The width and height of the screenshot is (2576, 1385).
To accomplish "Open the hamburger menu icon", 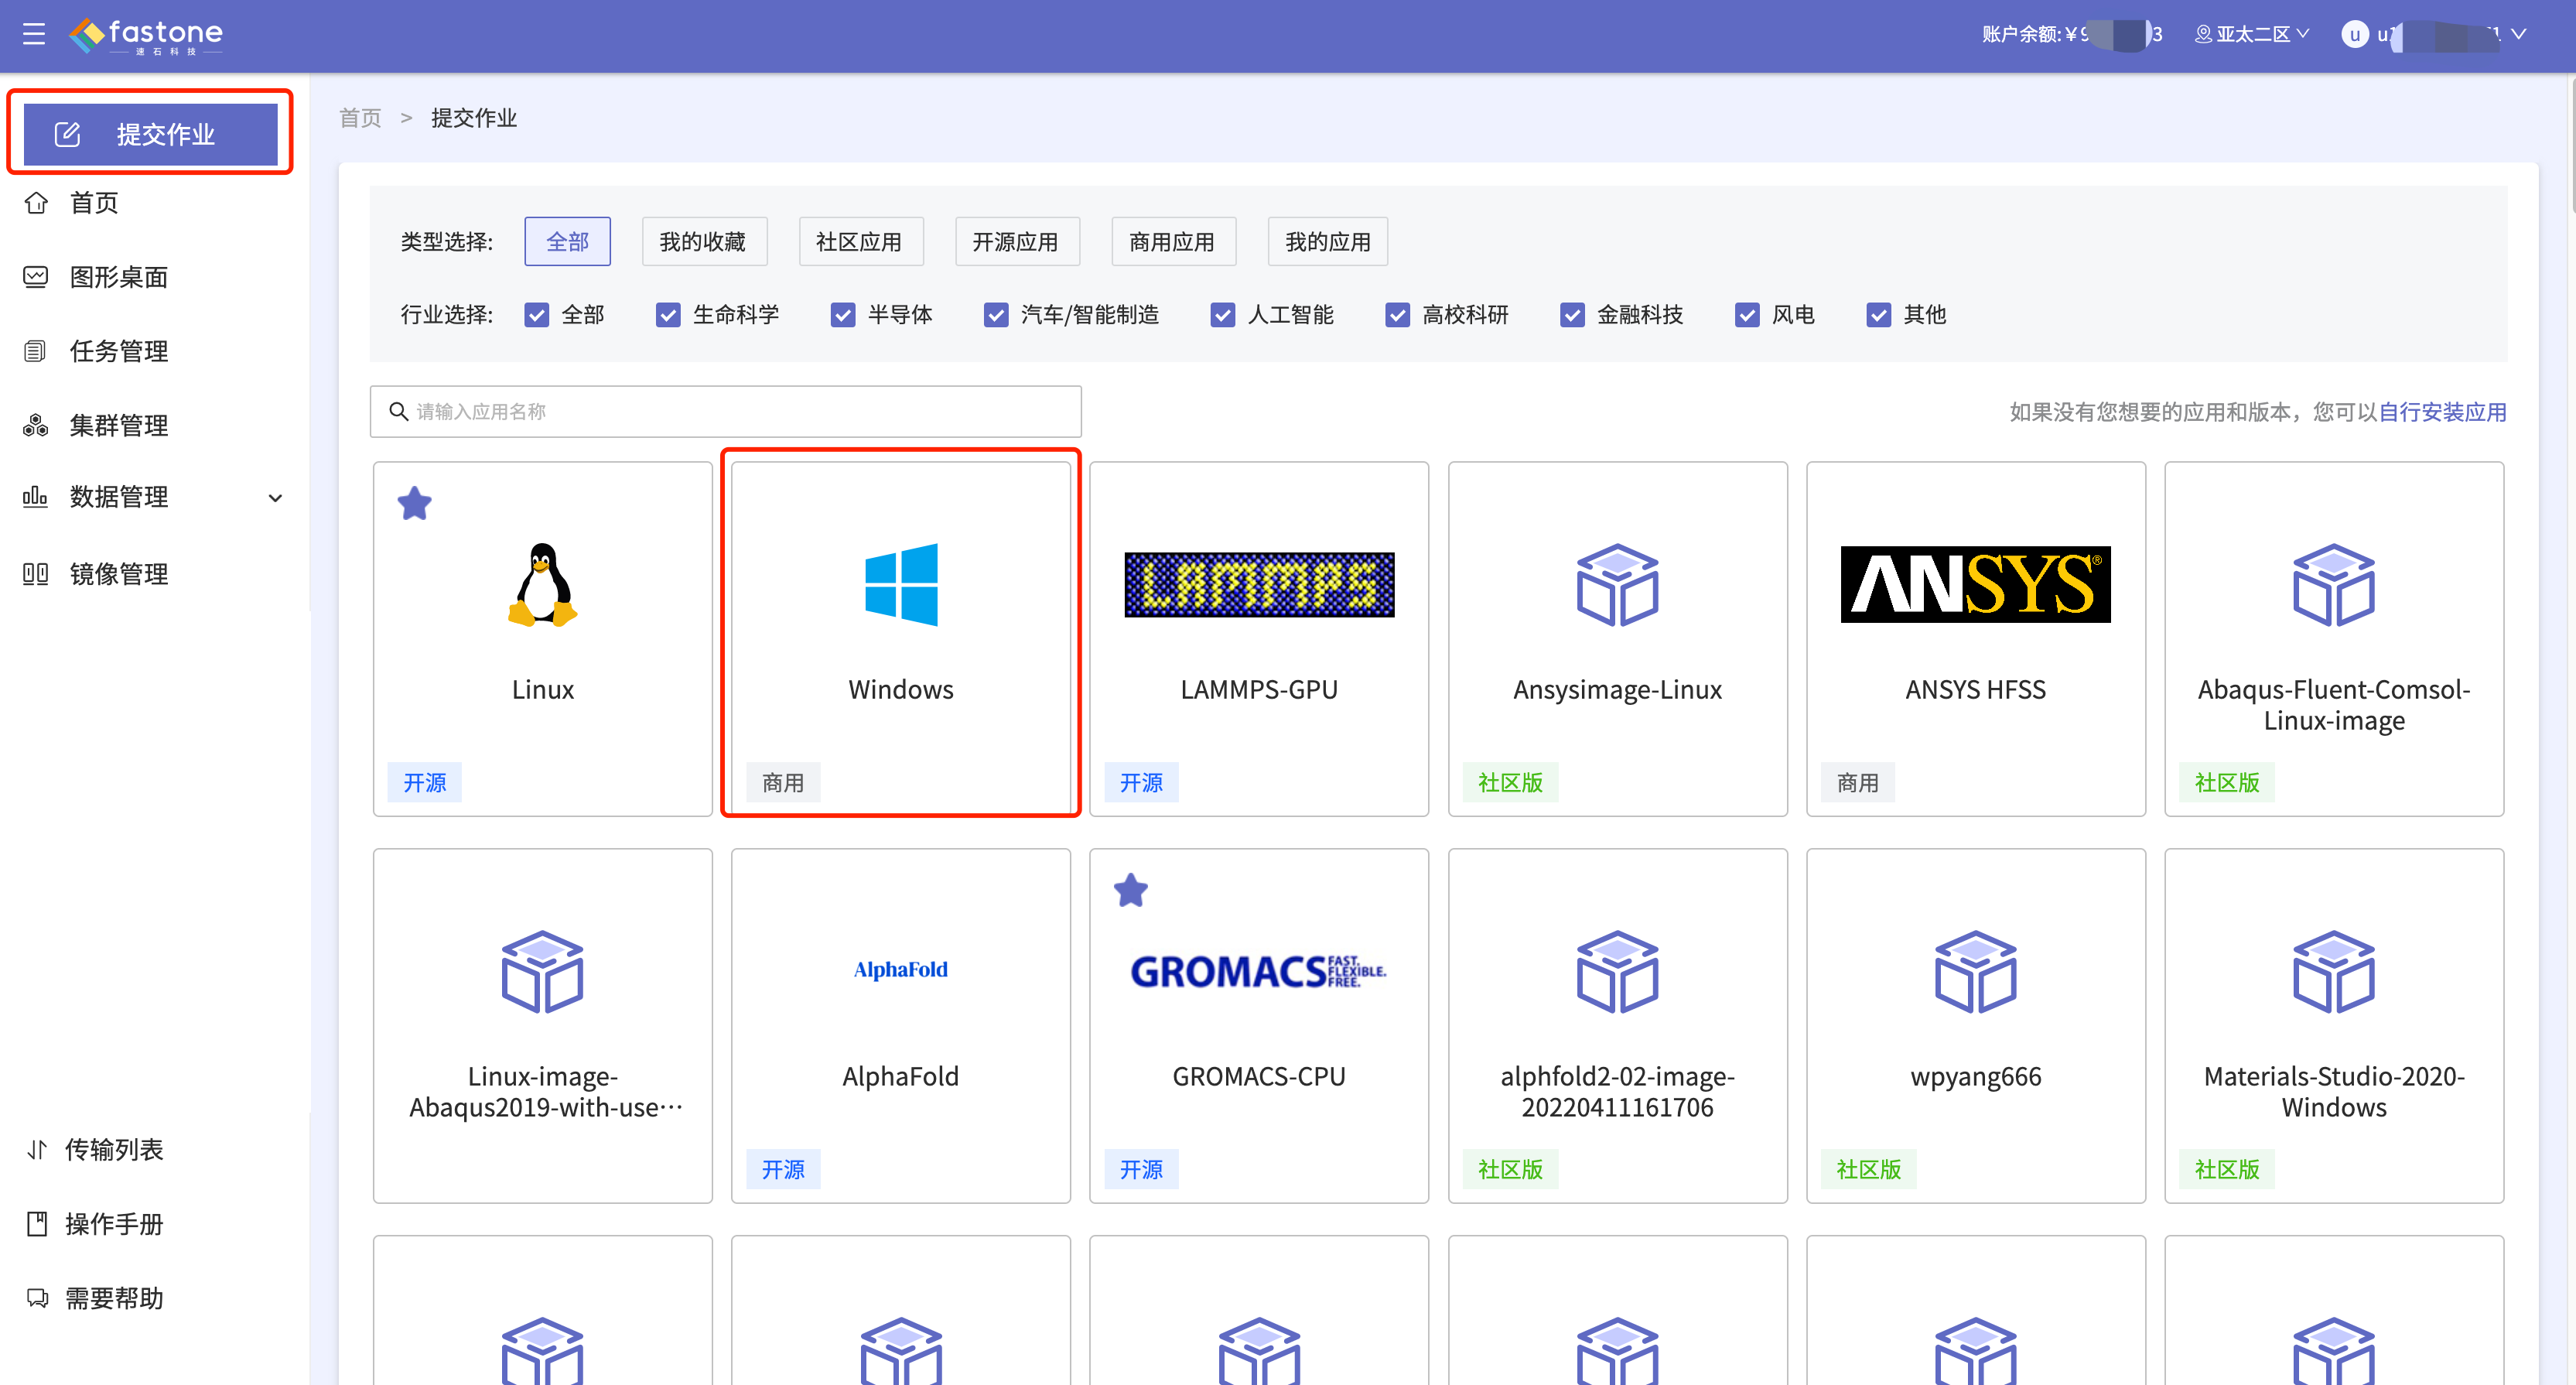I will pyautogui.click(x=34, y=34).
